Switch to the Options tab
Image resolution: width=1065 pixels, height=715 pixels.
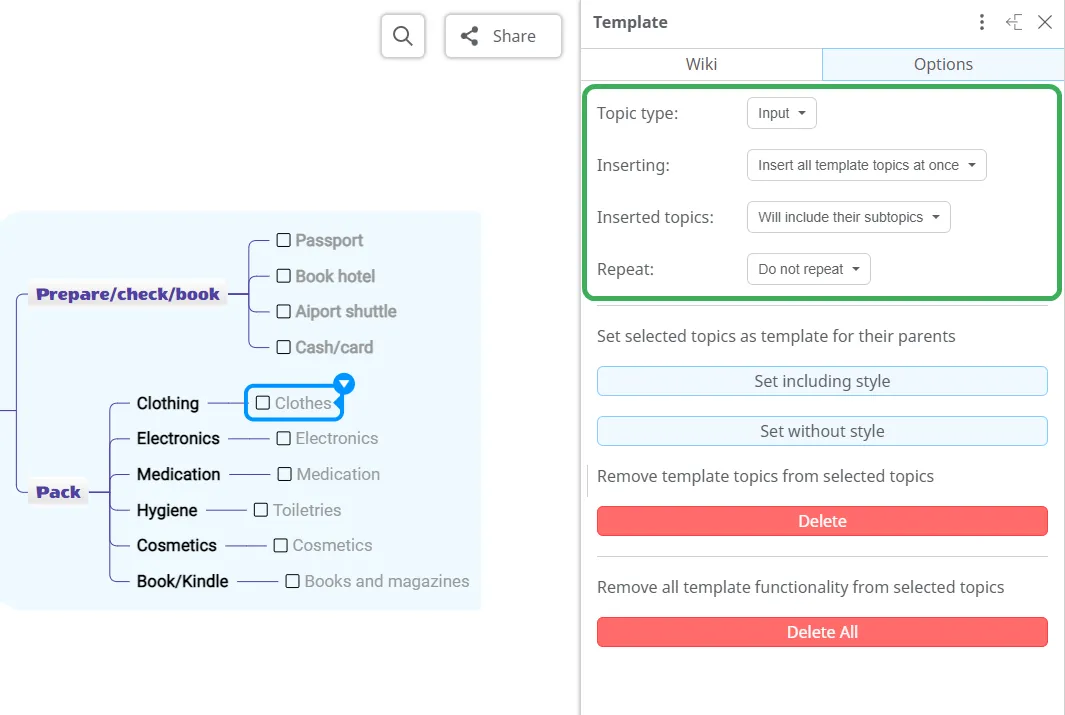click(x=942, y=64)
